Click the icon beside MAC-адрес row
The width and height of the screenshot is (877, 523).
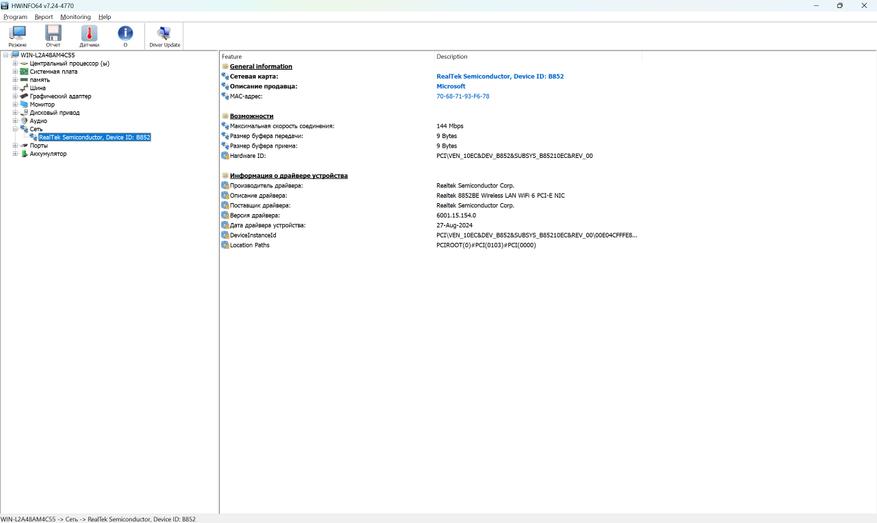(225, 96)
